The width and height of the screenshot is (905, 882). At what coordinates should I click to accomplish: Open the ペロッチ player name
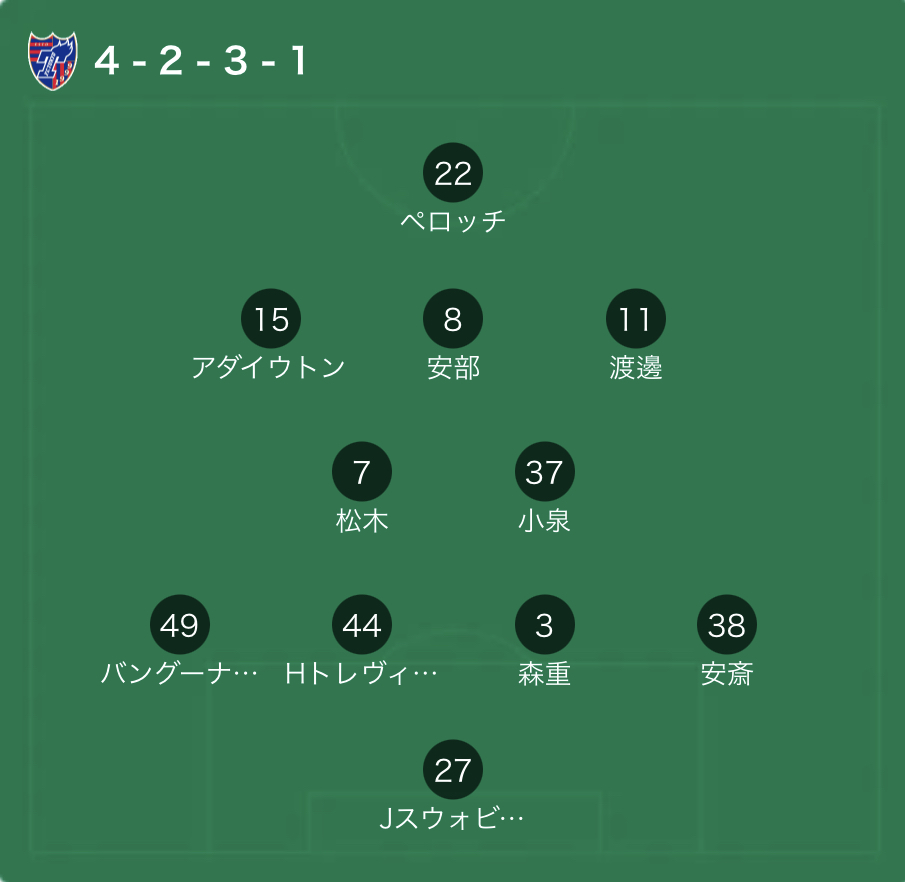point(453,220)
